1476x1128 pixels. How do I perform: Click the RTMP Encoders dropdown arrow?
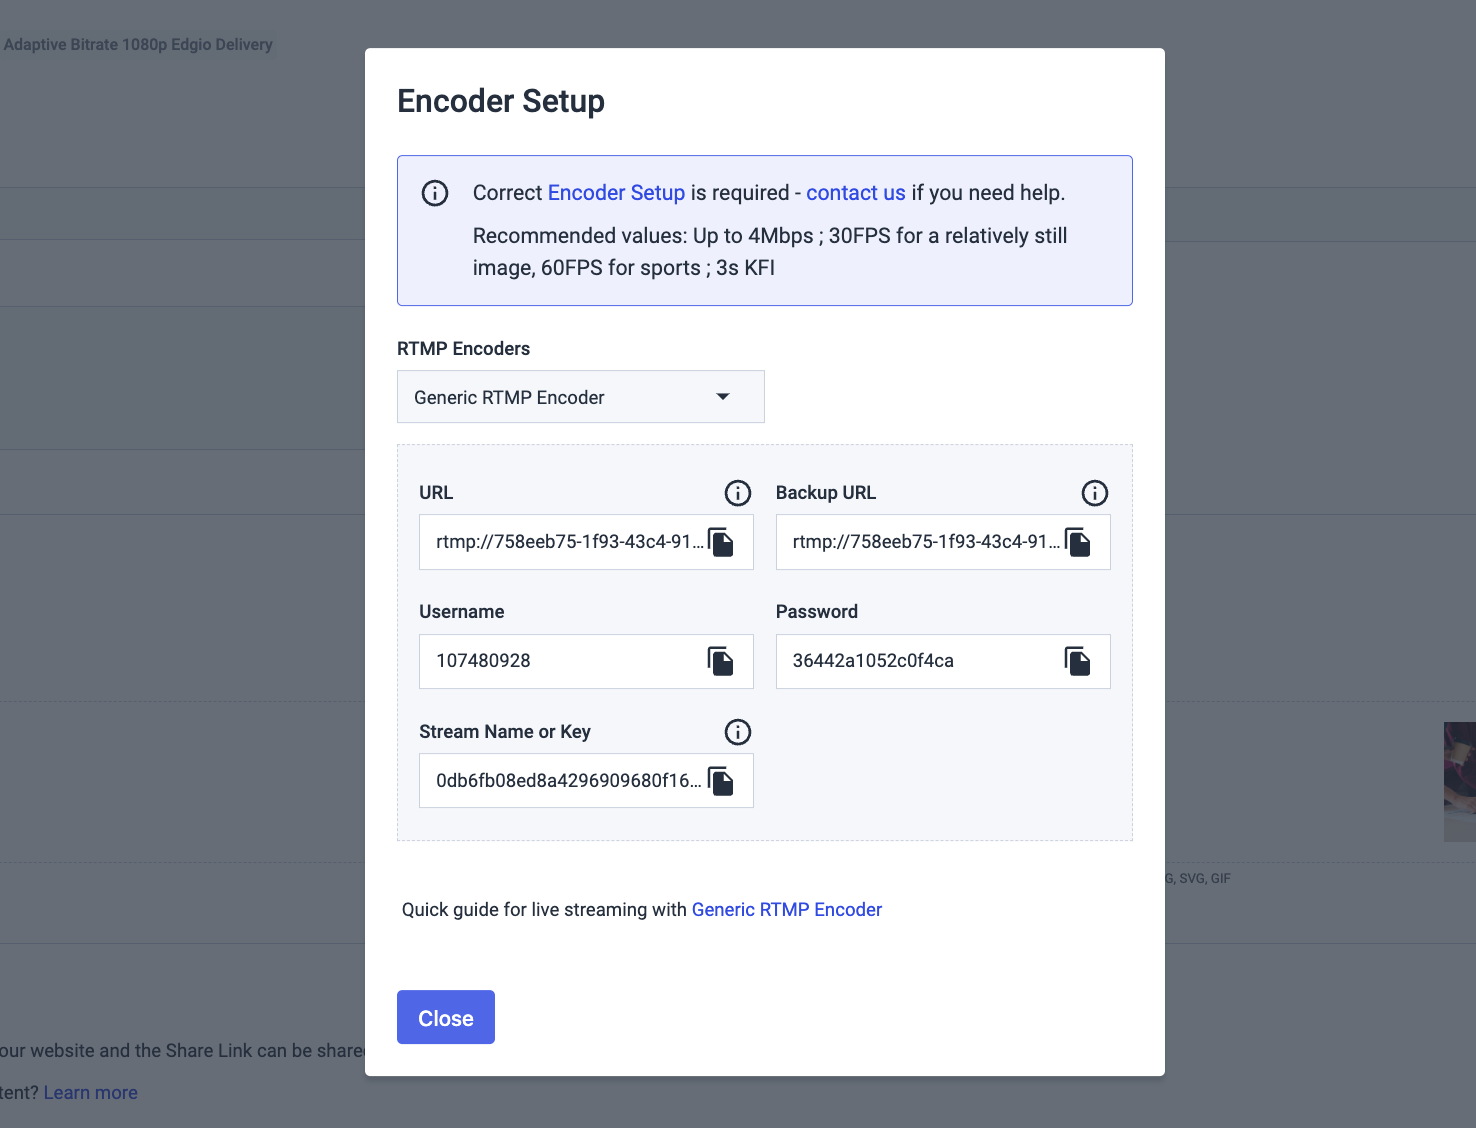[x=723, y=397]
